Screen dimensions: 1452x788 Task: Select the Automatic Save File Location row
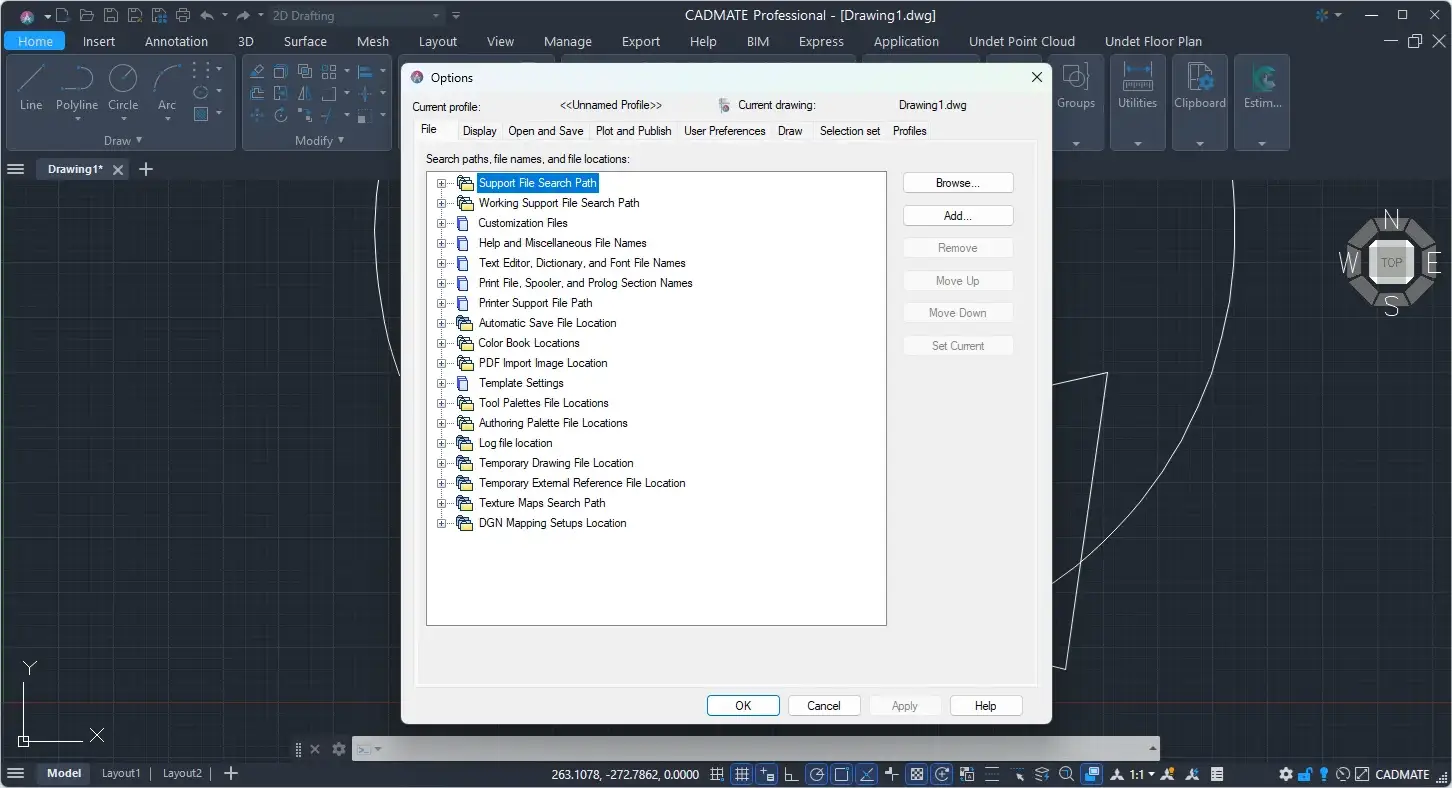coord(547,323)
